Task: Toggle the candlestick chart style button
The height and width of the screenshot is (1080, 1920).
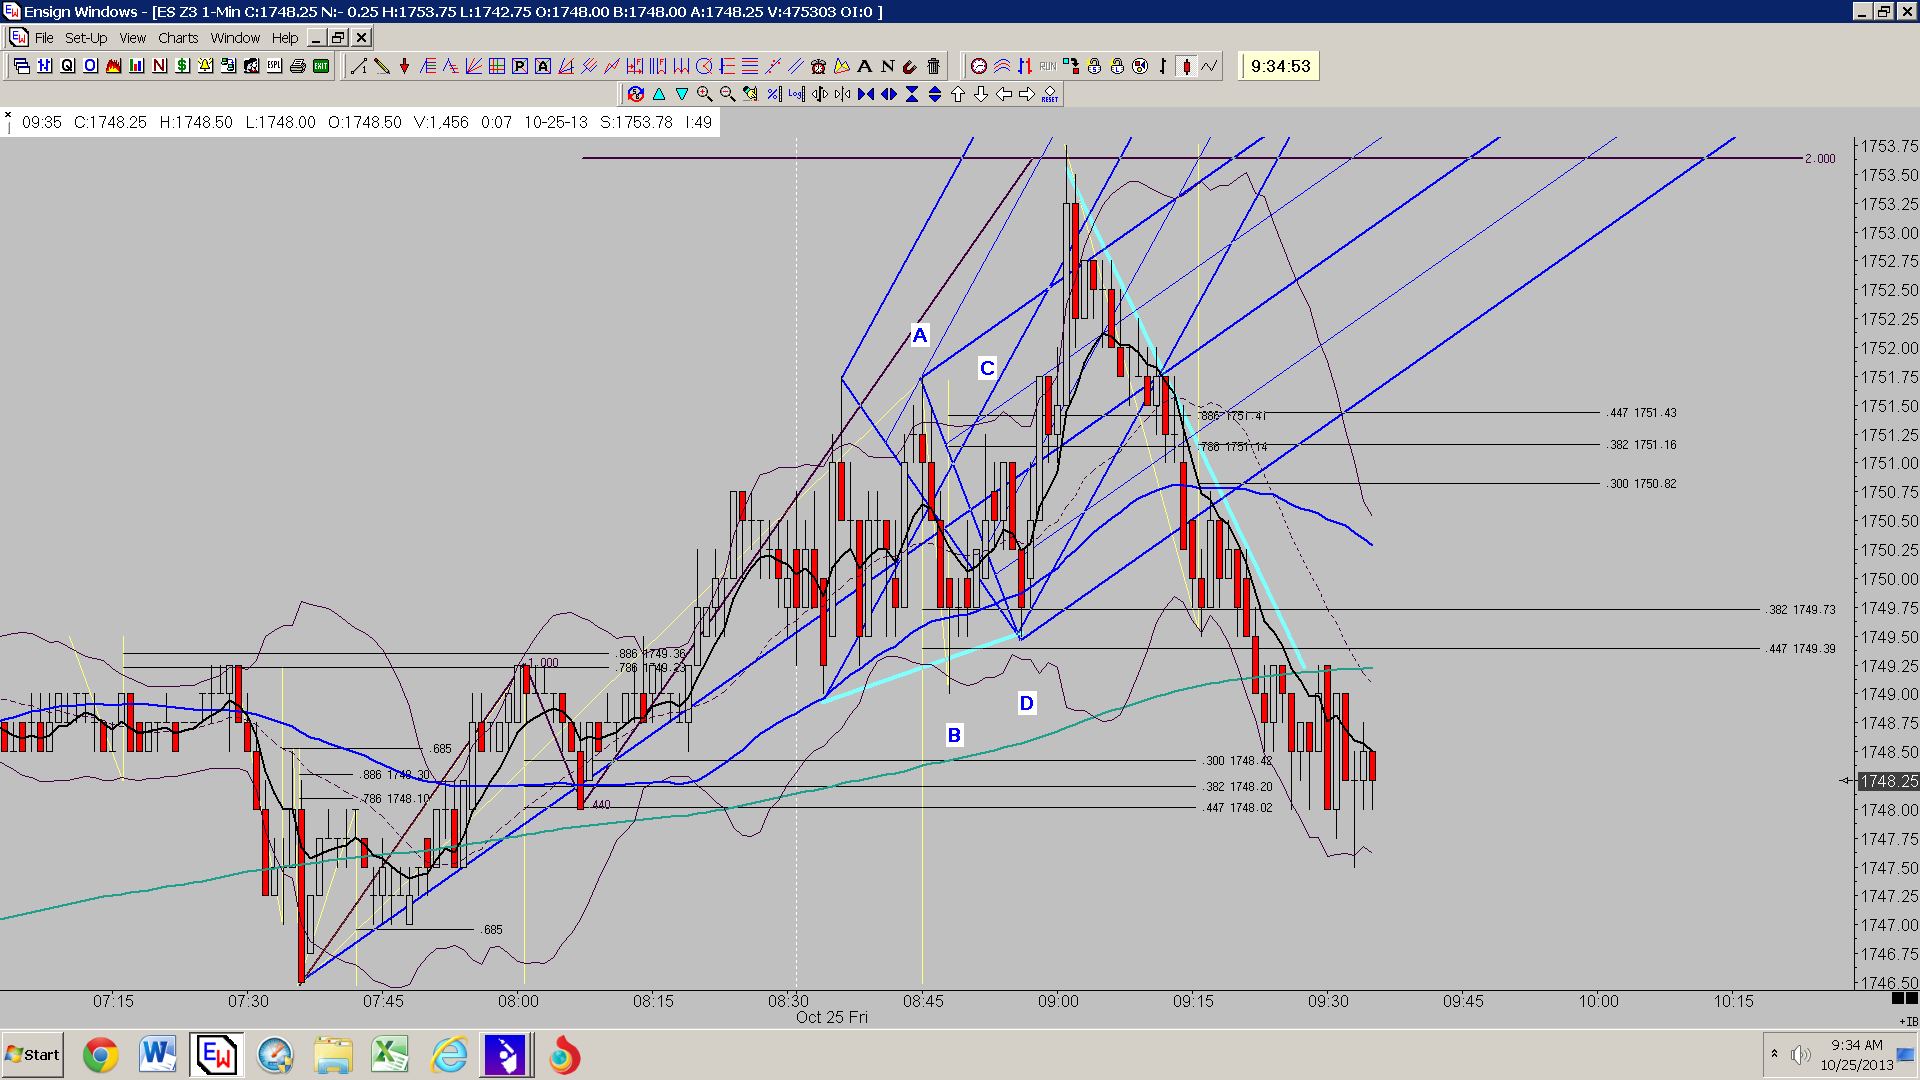Action: pyautogui.click(x=1186, y=66)
